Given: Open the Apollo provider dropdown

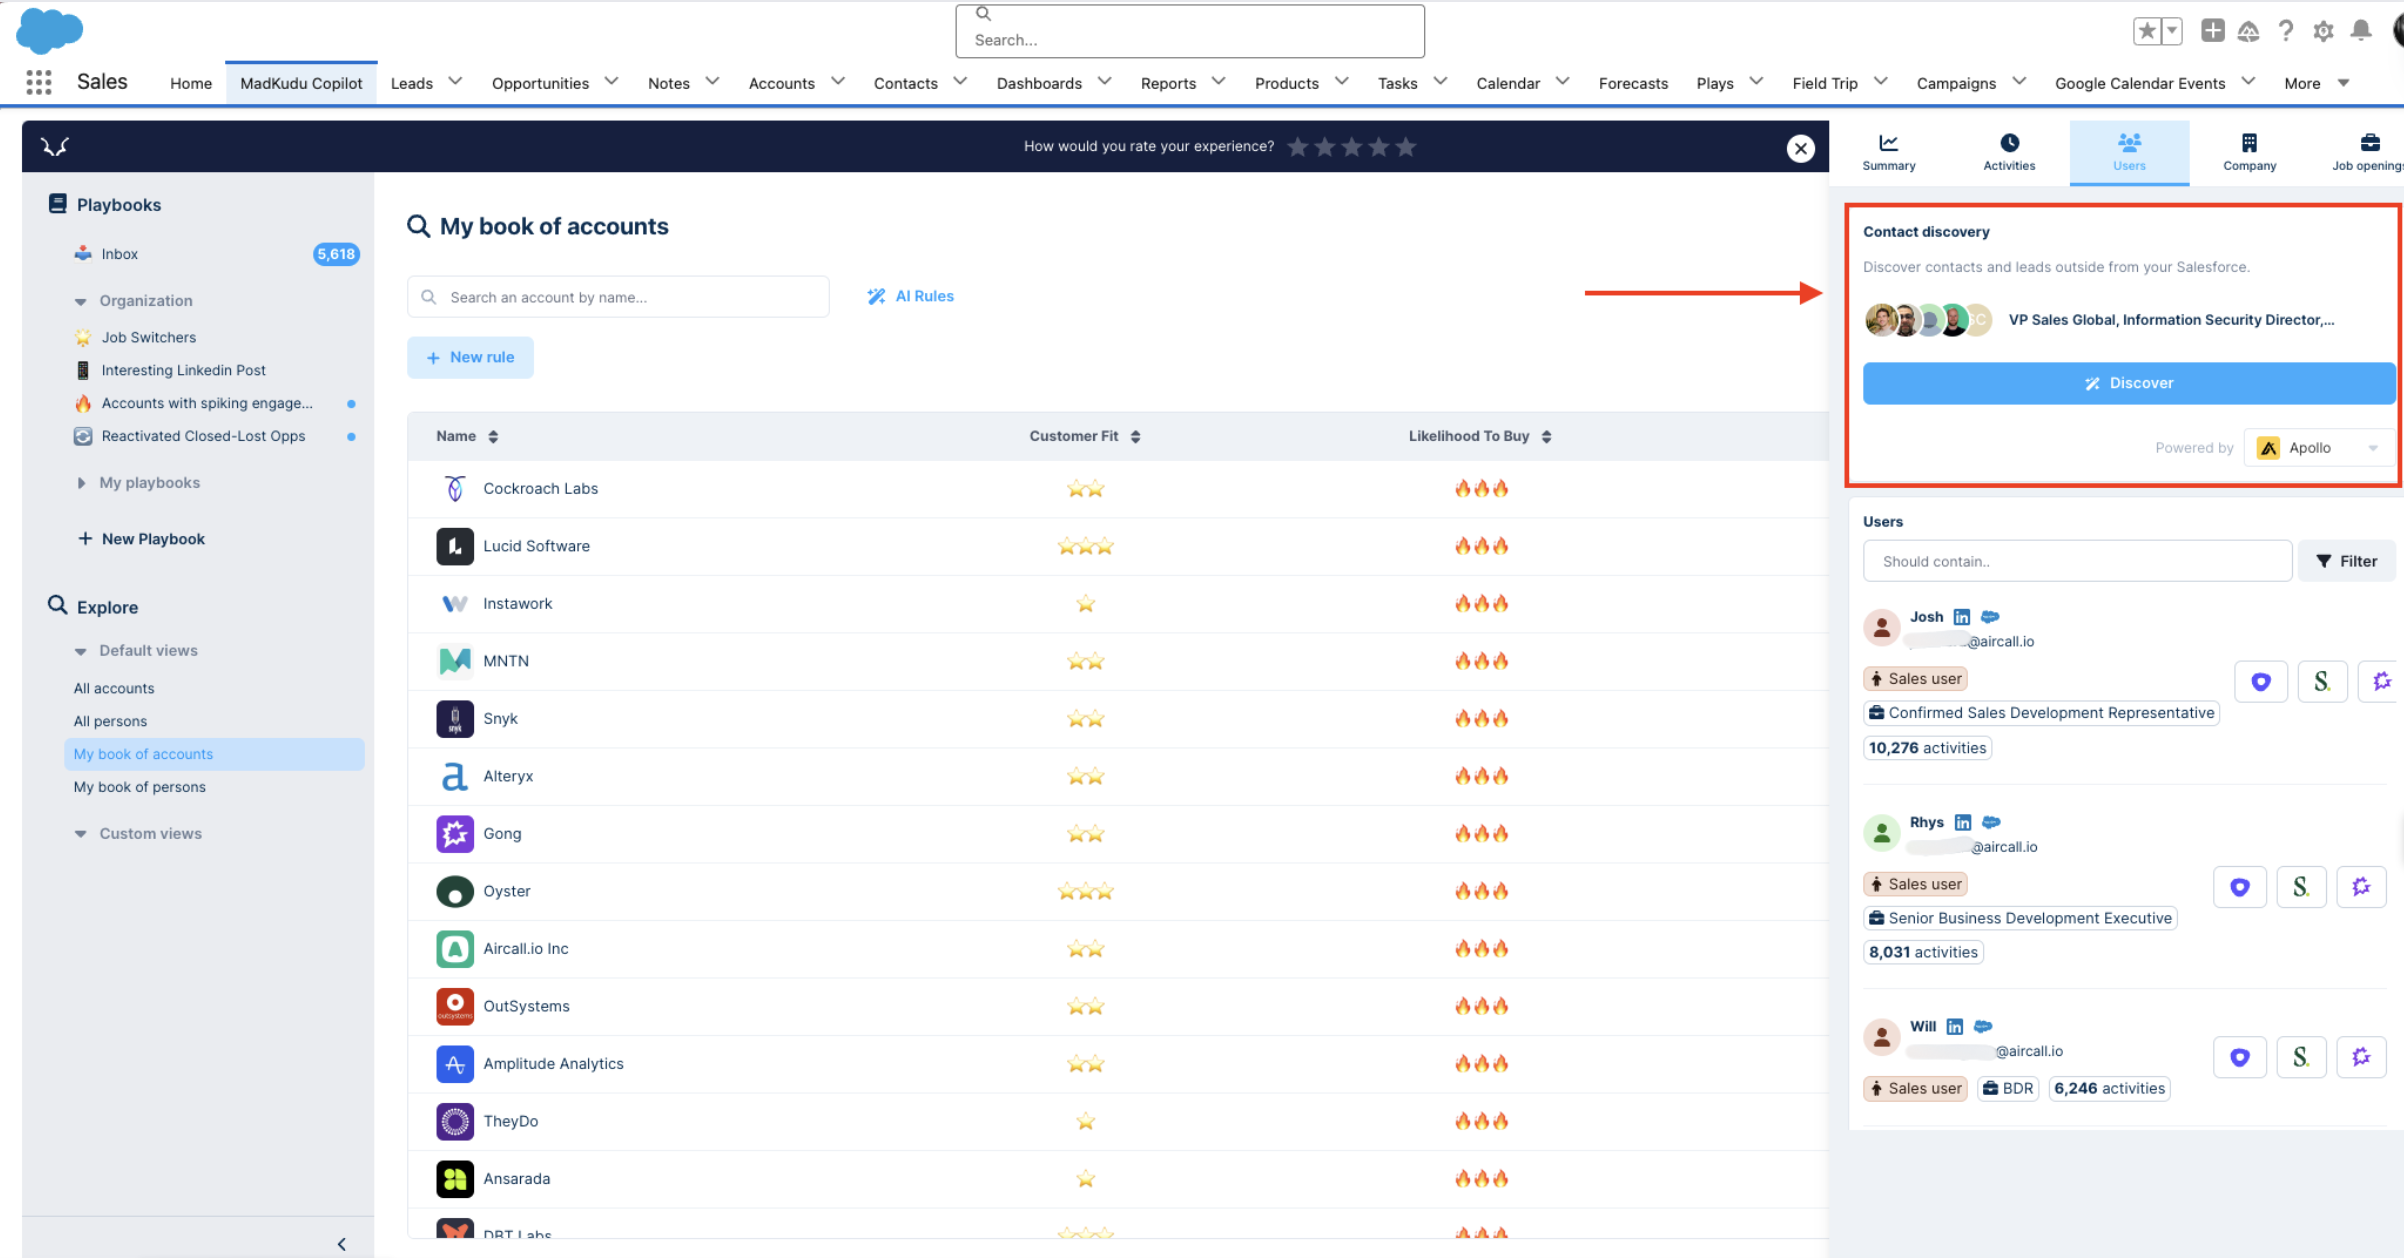Looking at the screenshot, I should (2319, 448).
